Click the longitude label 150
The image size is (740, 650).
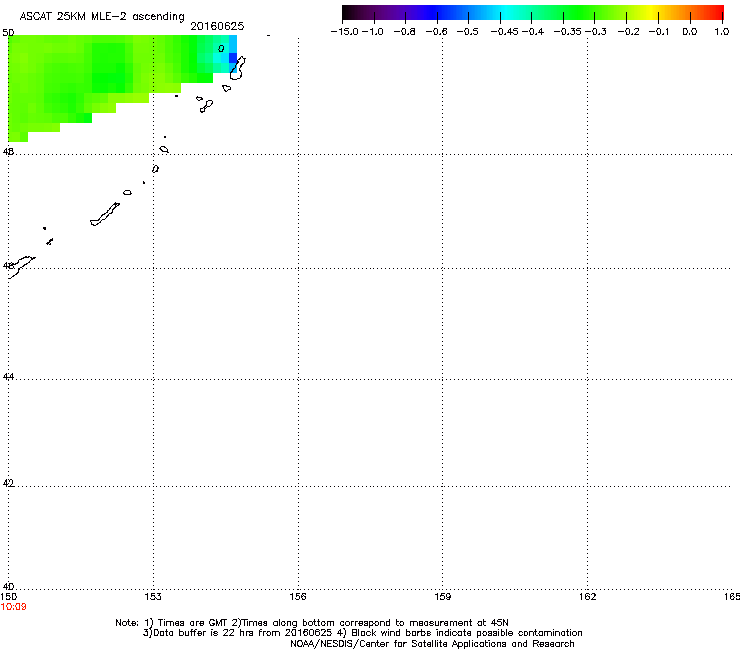pos(8,597)
